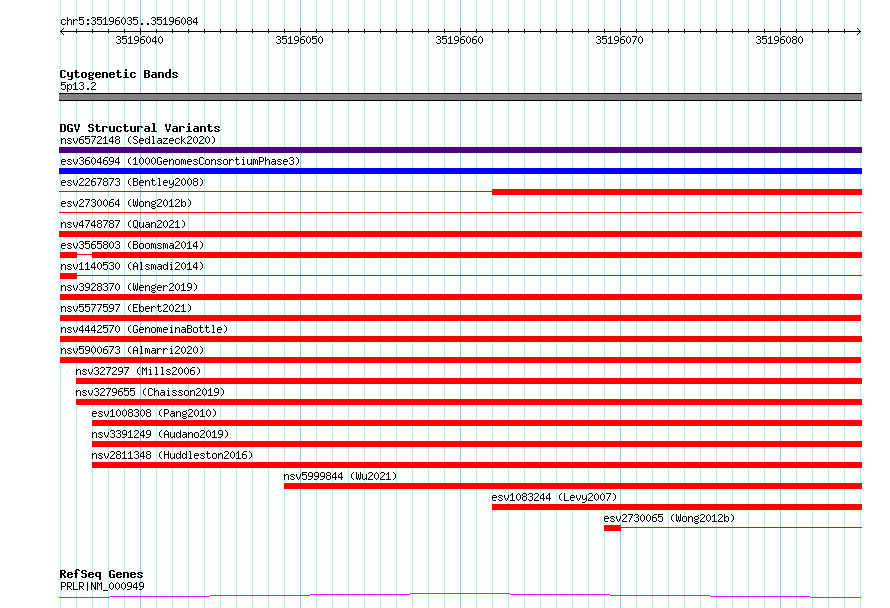Open the esv2267873 (Bentley2008) variant
The height and width of the screenshot is (608, 890).
click(132, 182)
